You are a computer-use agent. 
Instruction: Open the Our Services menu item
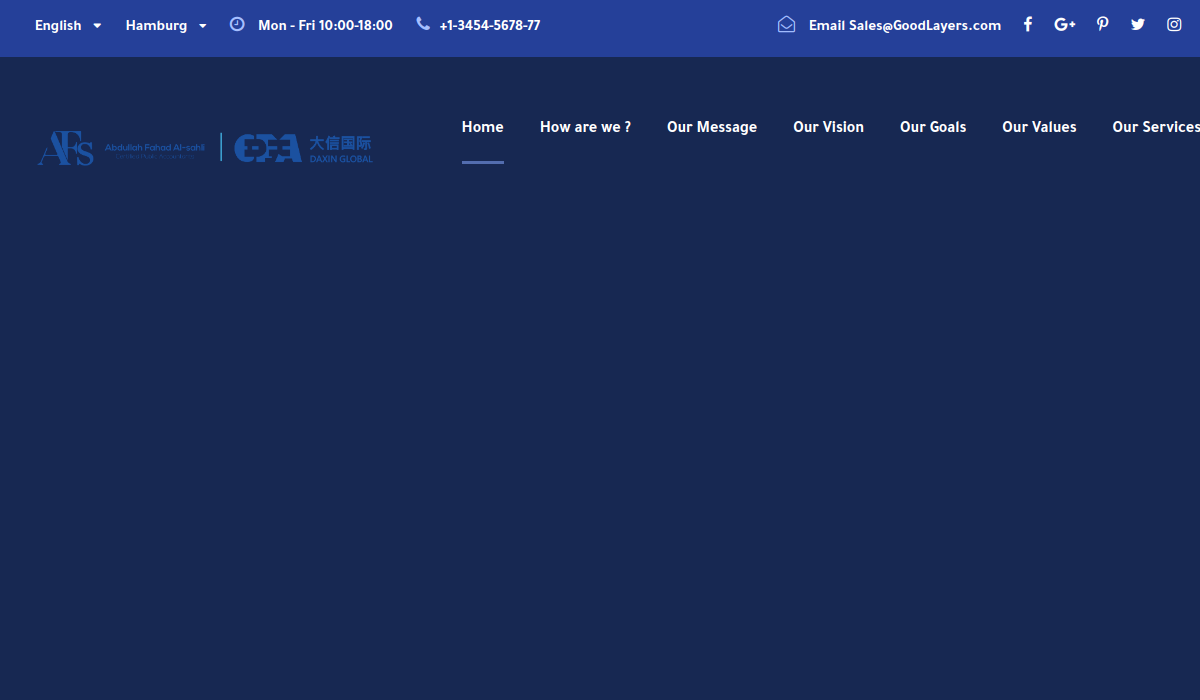[1156, 127]
